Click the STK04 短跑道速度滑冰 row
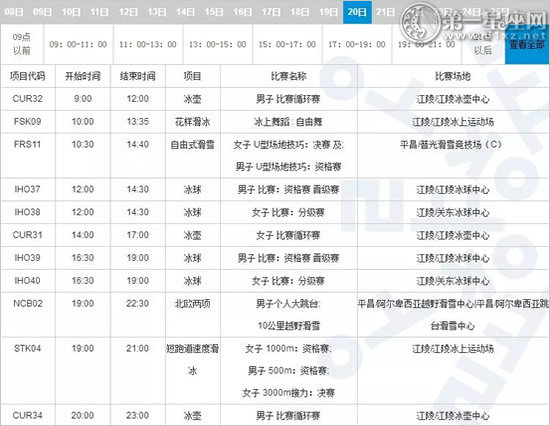Viewport: 550px width, 426px height. coord(275,371)
